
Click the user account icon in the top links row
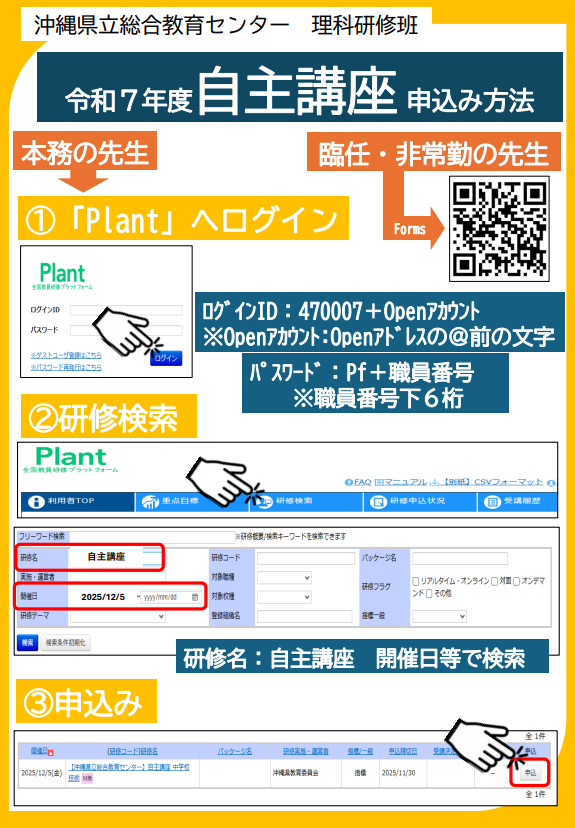point(551,483)
